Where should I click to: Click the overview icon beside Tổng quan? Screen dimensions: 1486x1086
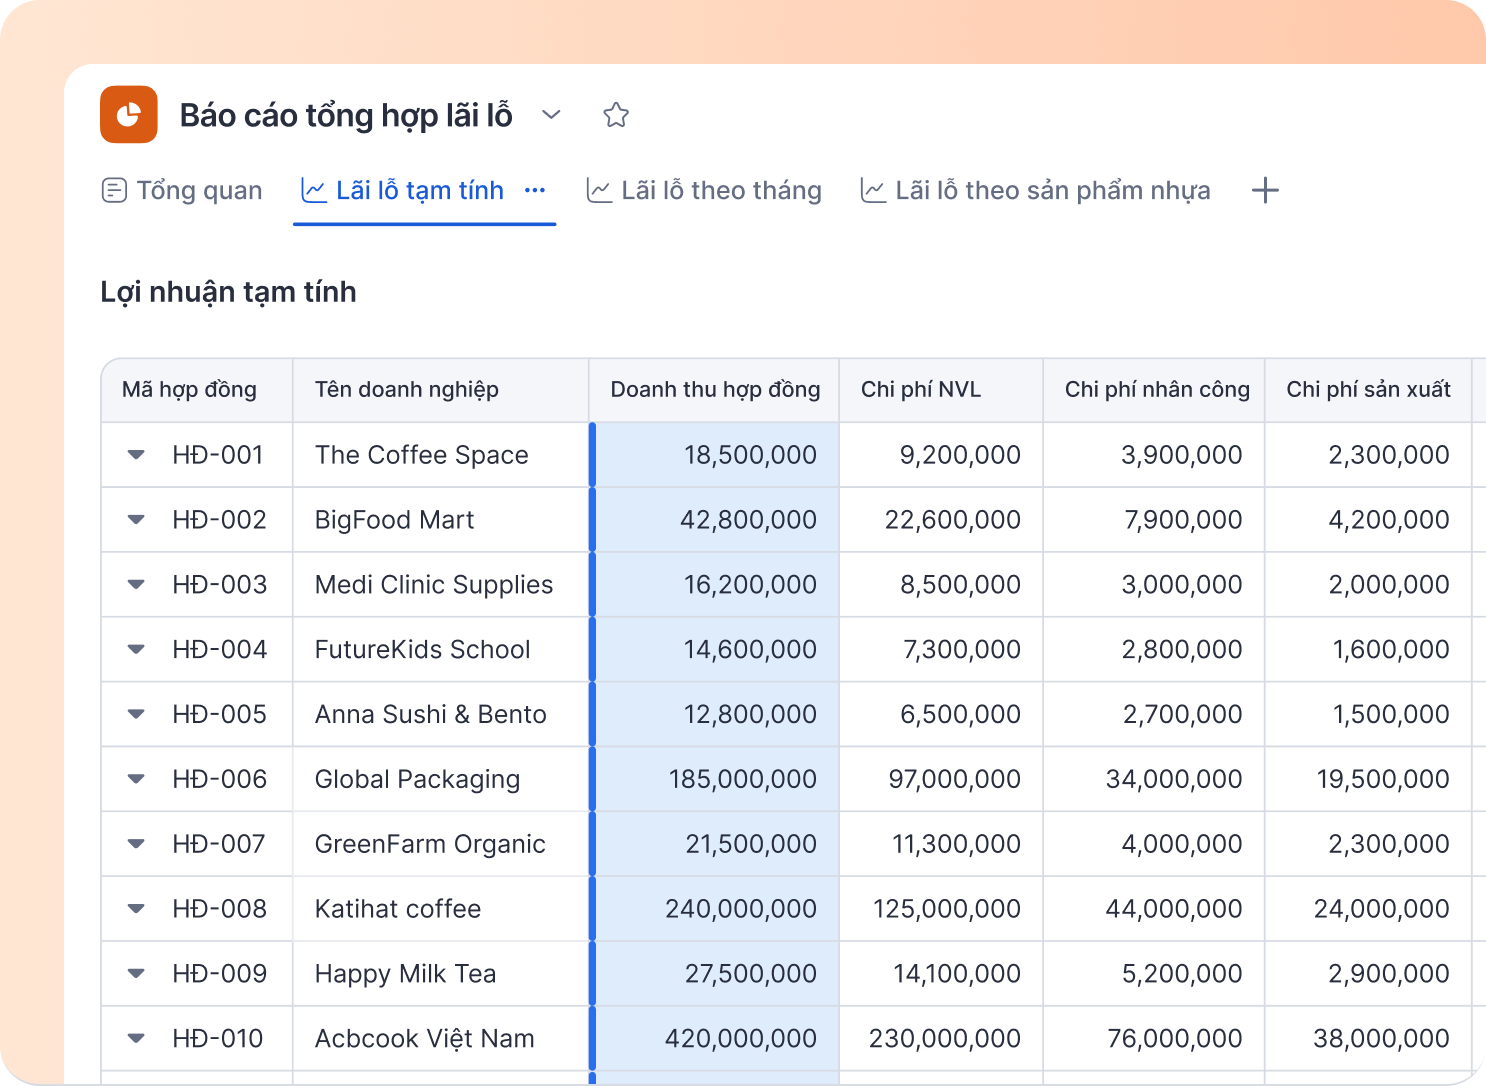114,190
